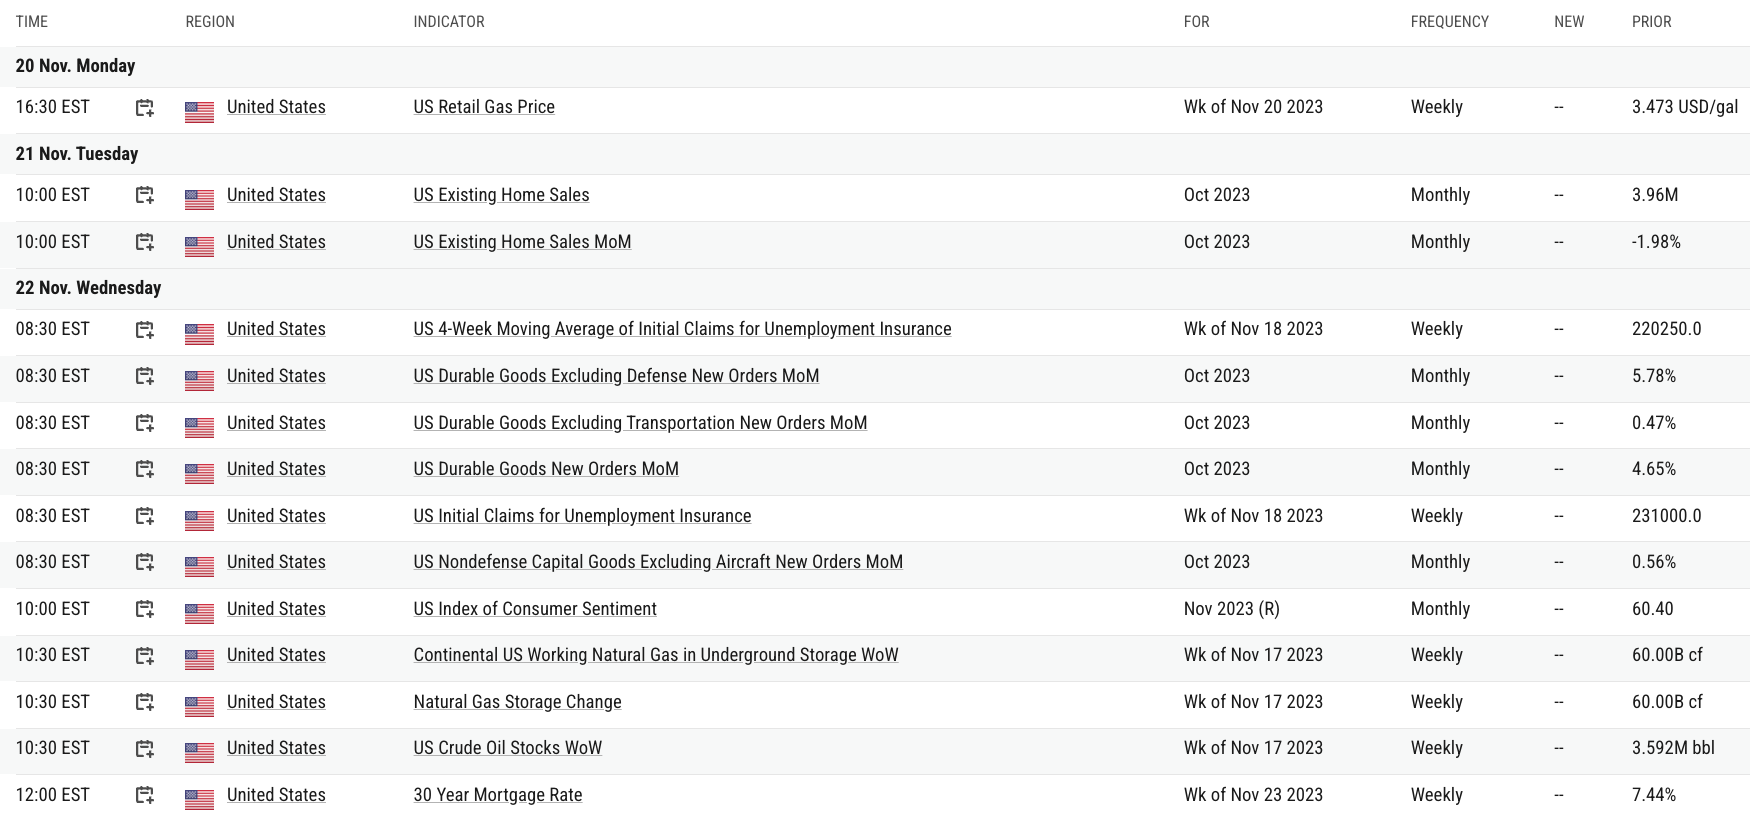Click the PRIOR column header
Viewport: 1750px width, 818px height.
pos(1652,22)
